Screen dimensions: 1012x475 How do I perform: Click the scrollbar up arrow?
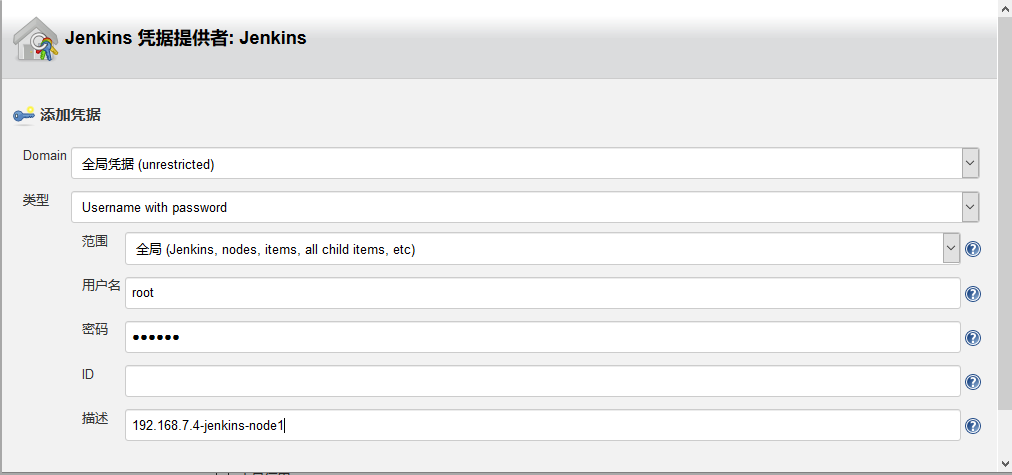(x=1004, y=8)
